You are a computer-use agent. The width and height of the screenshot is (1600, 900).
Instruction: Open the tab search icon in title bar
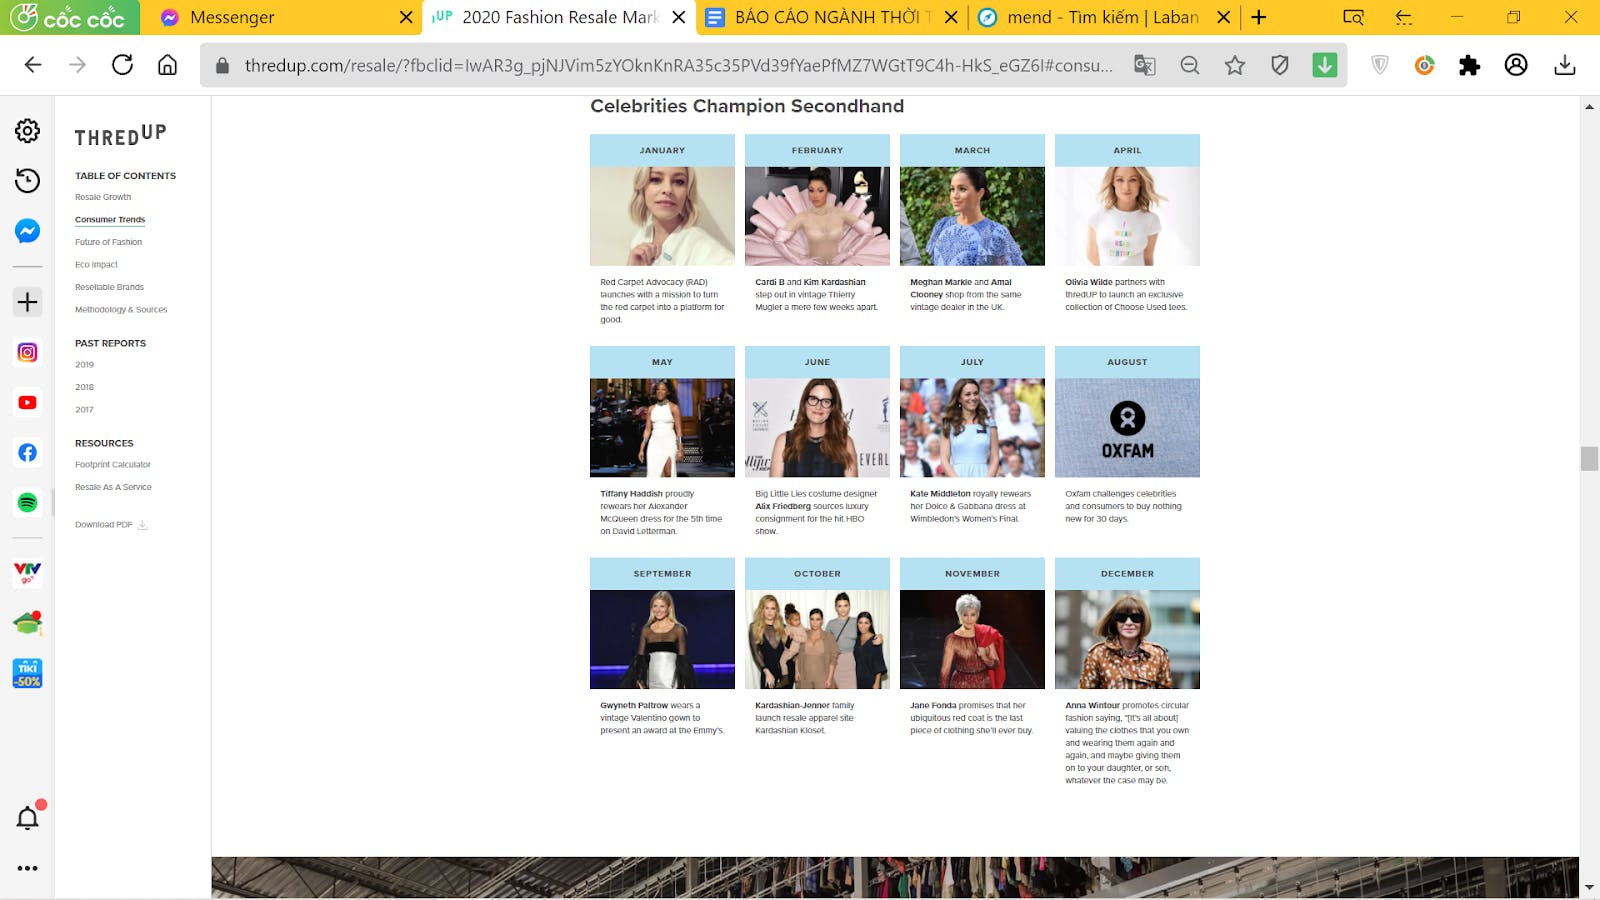(x=1353, y=17)
